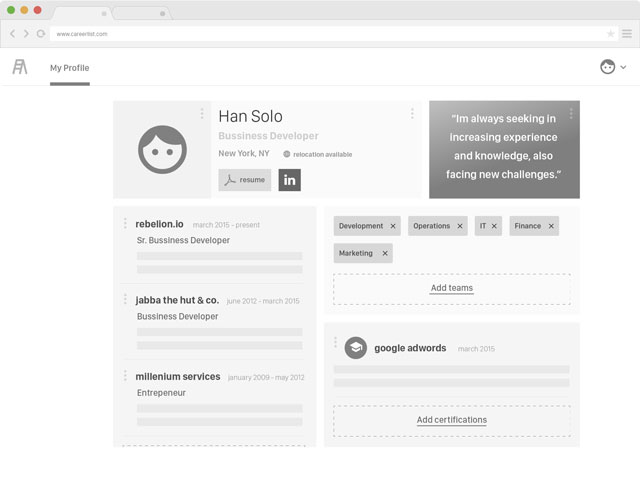The width and height of the screenshot is (640, 480).
Task: Switch to the second browser tab
Action: (142, 13)
